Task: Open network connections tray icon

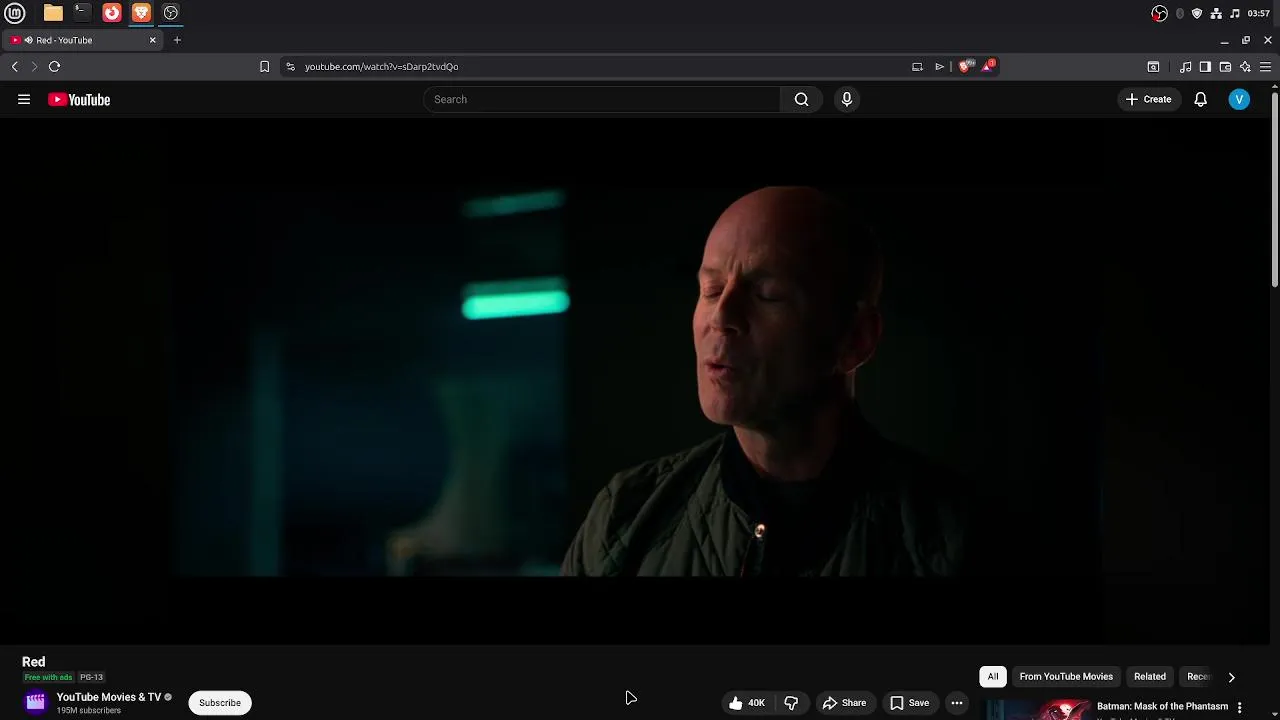Action: [x=1216, y=13]
